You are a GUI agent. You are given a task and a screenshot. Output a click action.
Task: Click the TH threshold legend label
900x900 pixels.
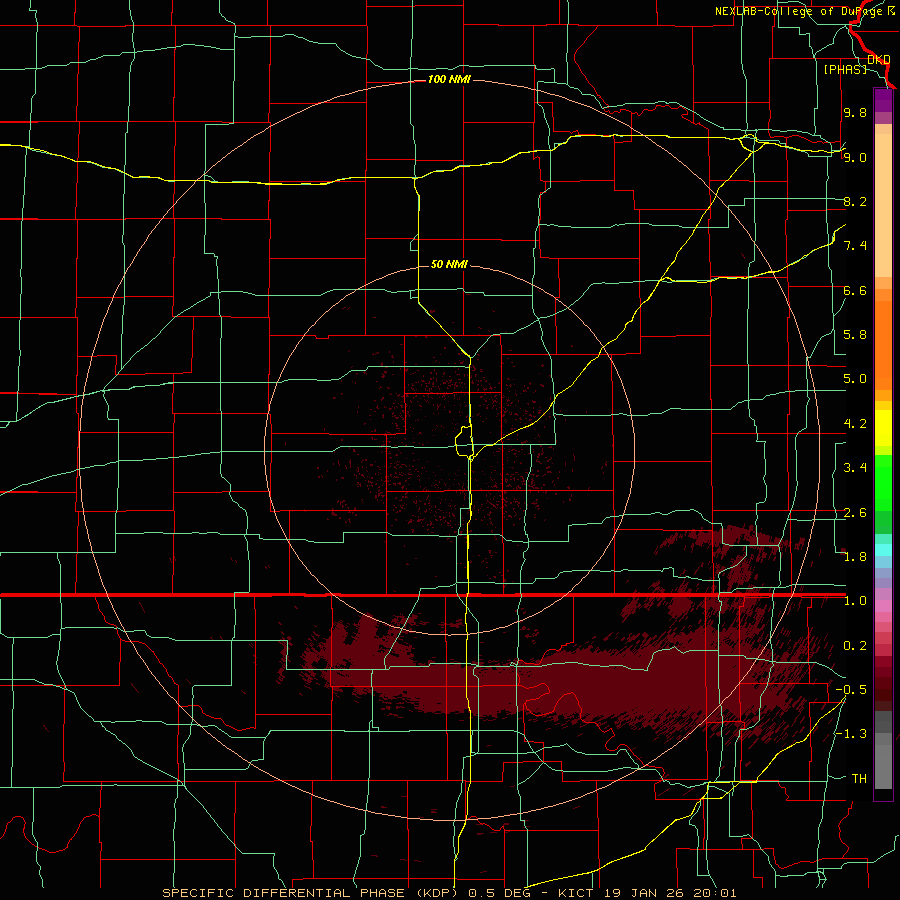859,779
